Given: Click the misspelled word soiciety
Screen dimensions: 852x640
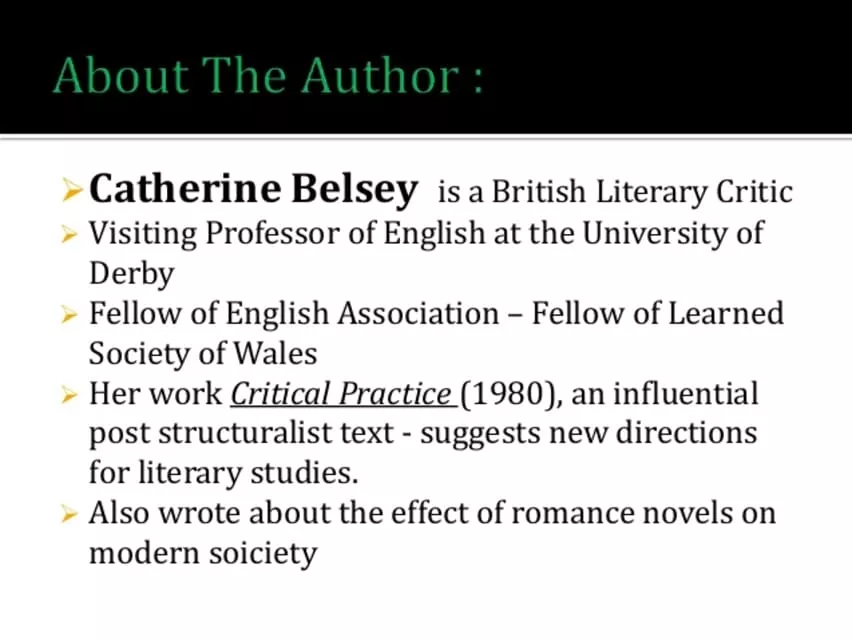Looking at the screenshot, I should point(259,553).
